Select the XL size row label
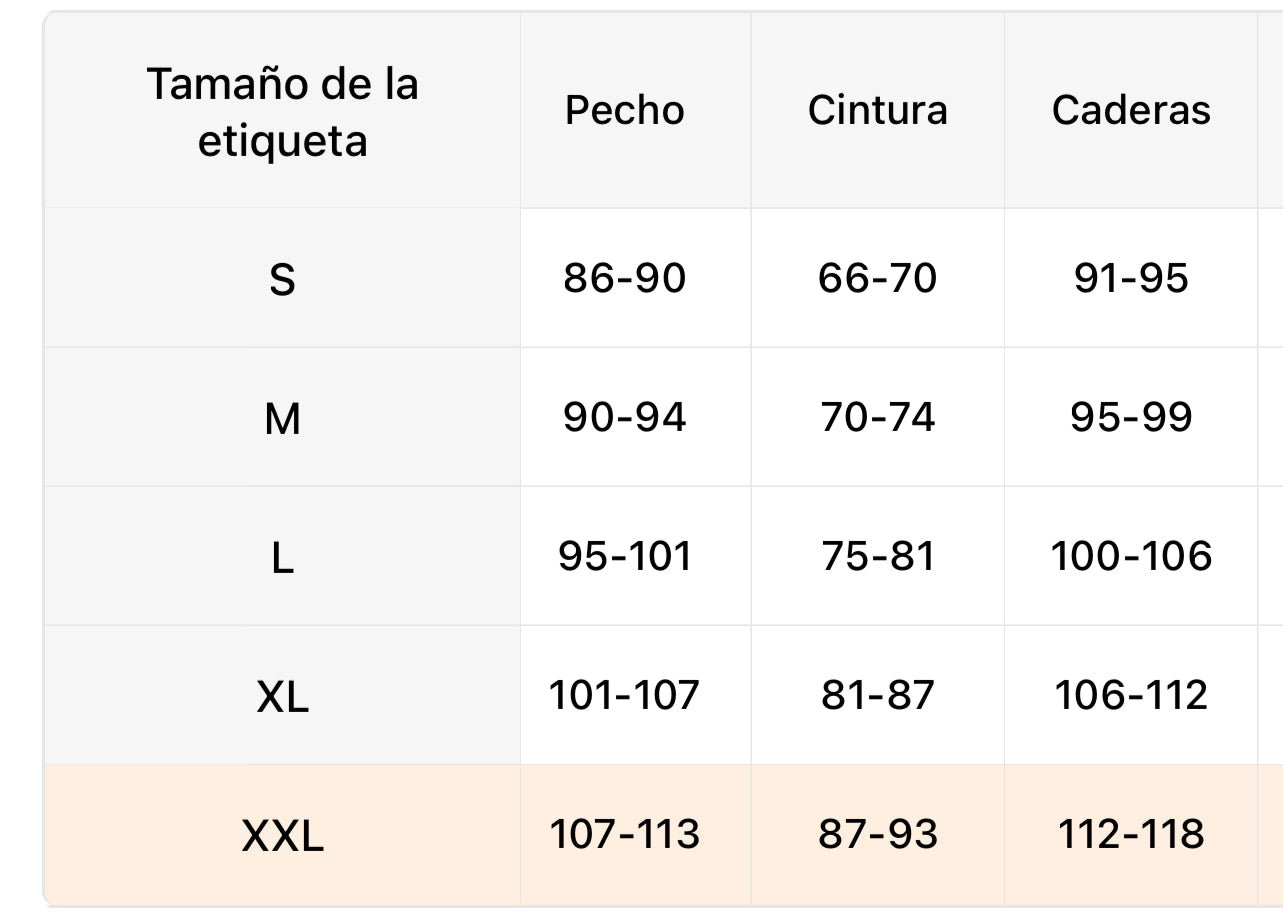The width and height of the screenshot is (1284, 913). pyautogui.click(x=282, y=696)
